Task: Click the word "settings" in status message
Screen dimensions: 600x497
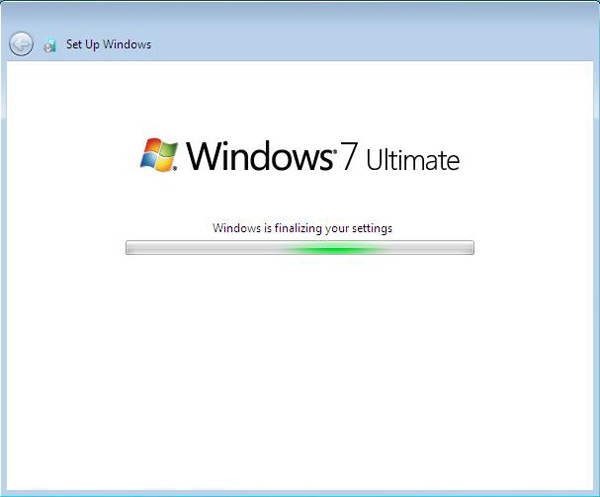Action: [370, 228]
